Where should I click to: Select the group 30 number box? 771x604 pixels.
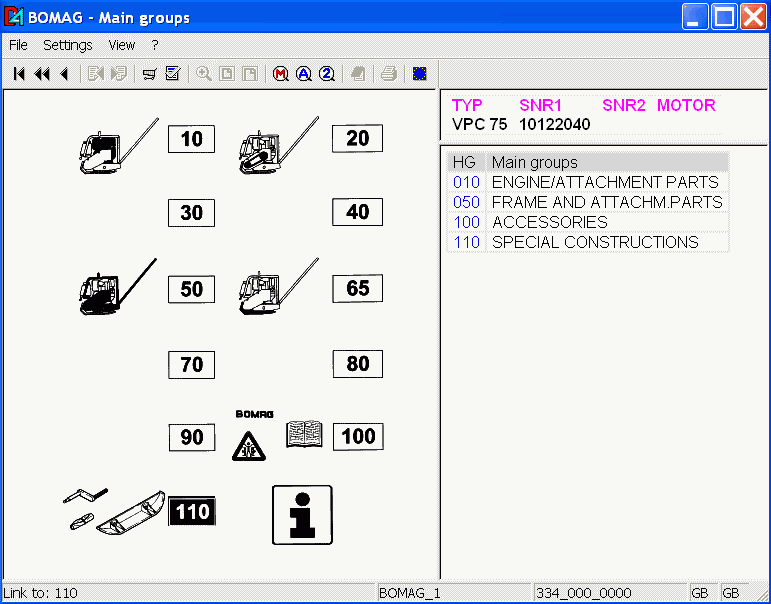191,213
